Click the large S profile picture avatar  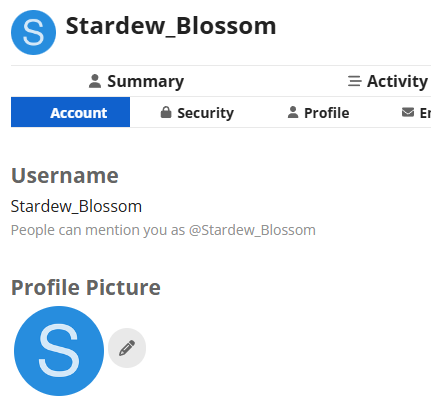pos(59,351)
